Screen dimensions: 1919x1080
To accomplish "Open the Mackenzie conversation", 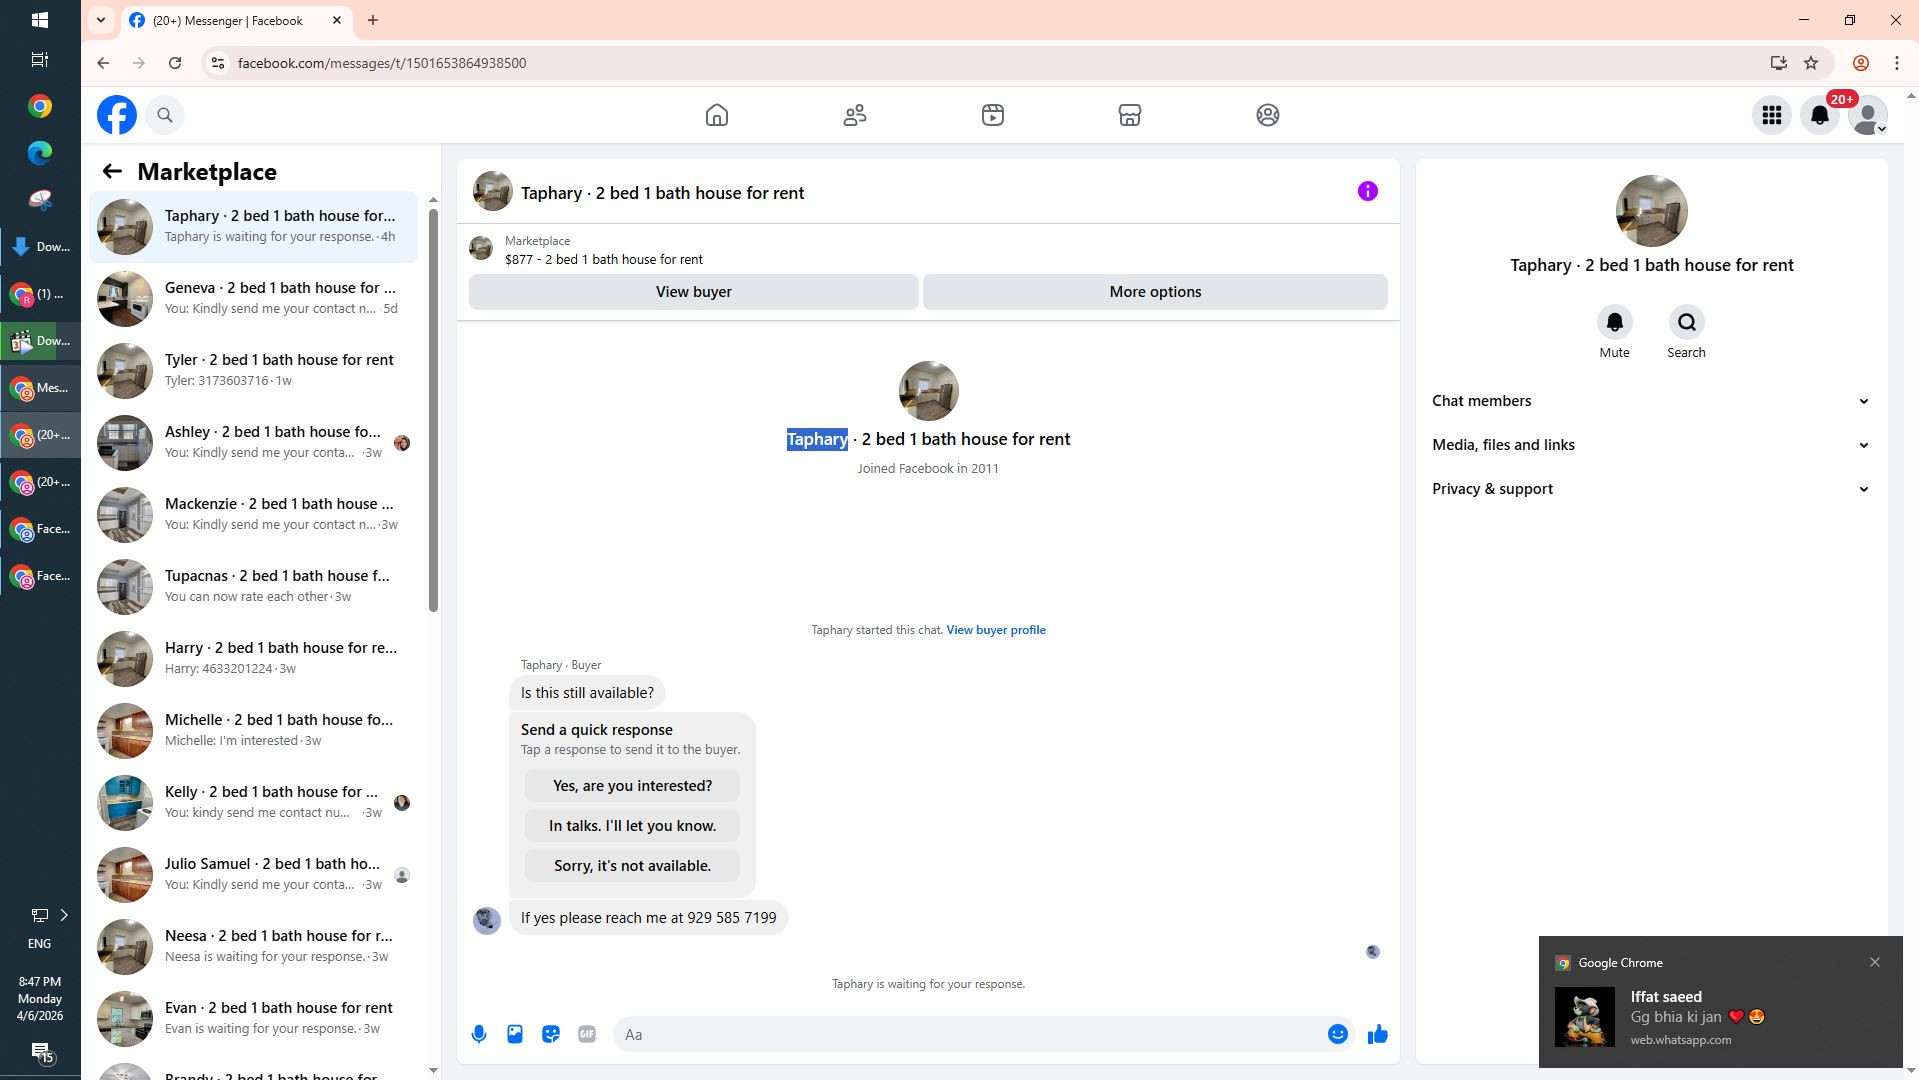I will [x=254, y=515].
